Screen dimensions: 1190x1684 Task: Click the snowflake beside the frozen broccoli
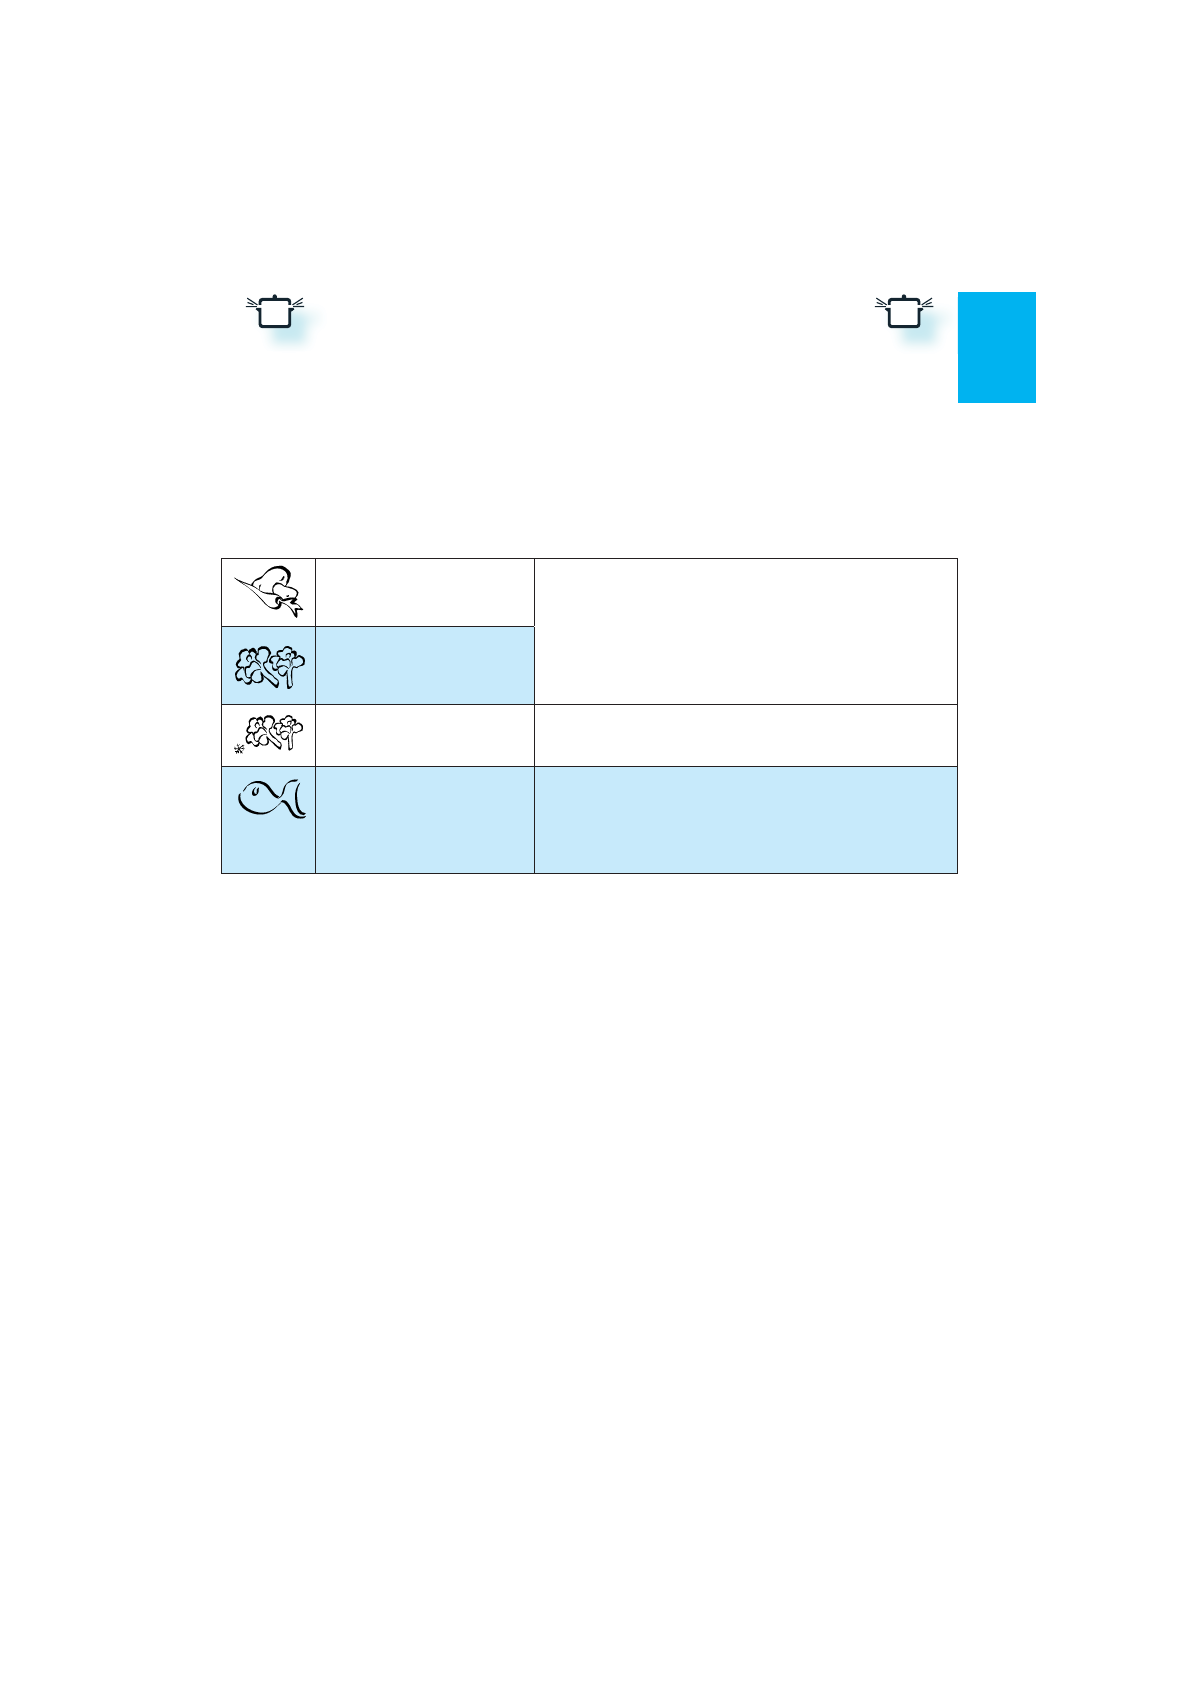tap(239, 748)
